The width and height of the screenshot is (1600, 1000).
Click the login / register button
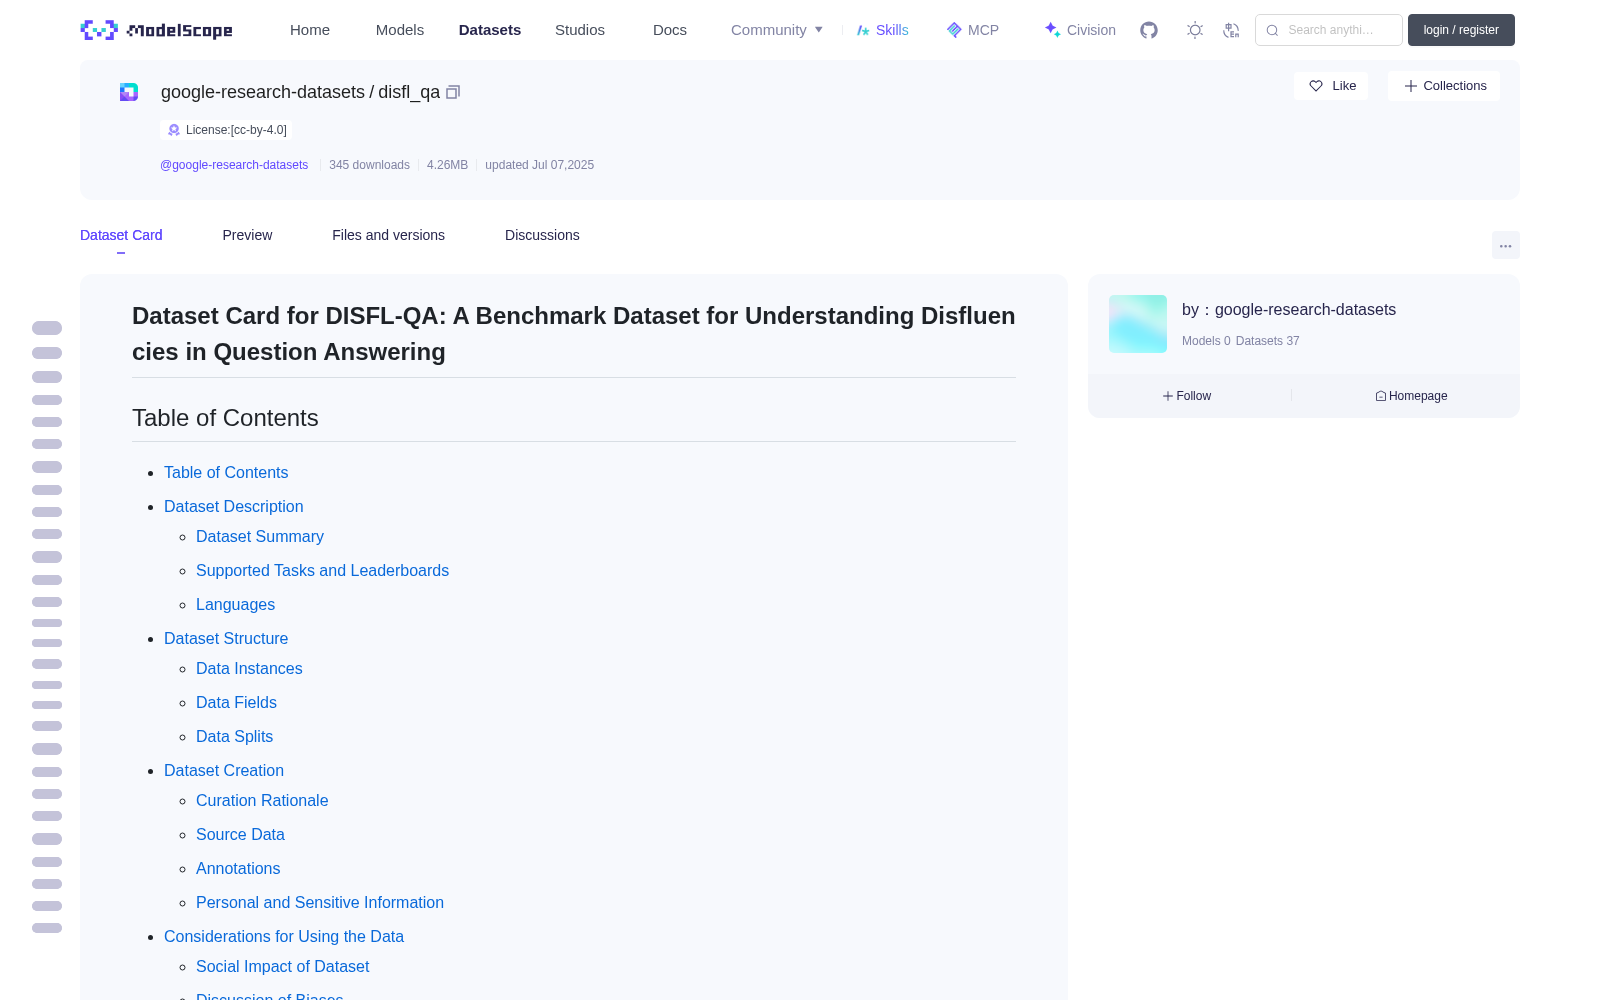(1461, 30)
